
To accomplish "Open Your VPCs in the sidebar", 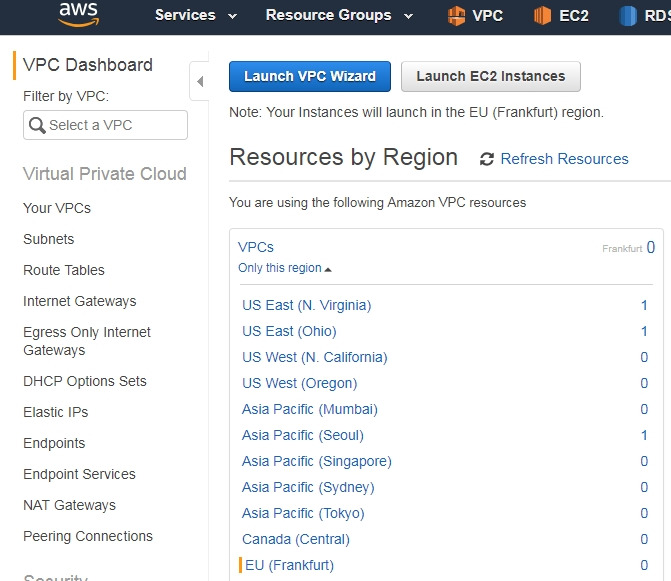I will [57, 208].
